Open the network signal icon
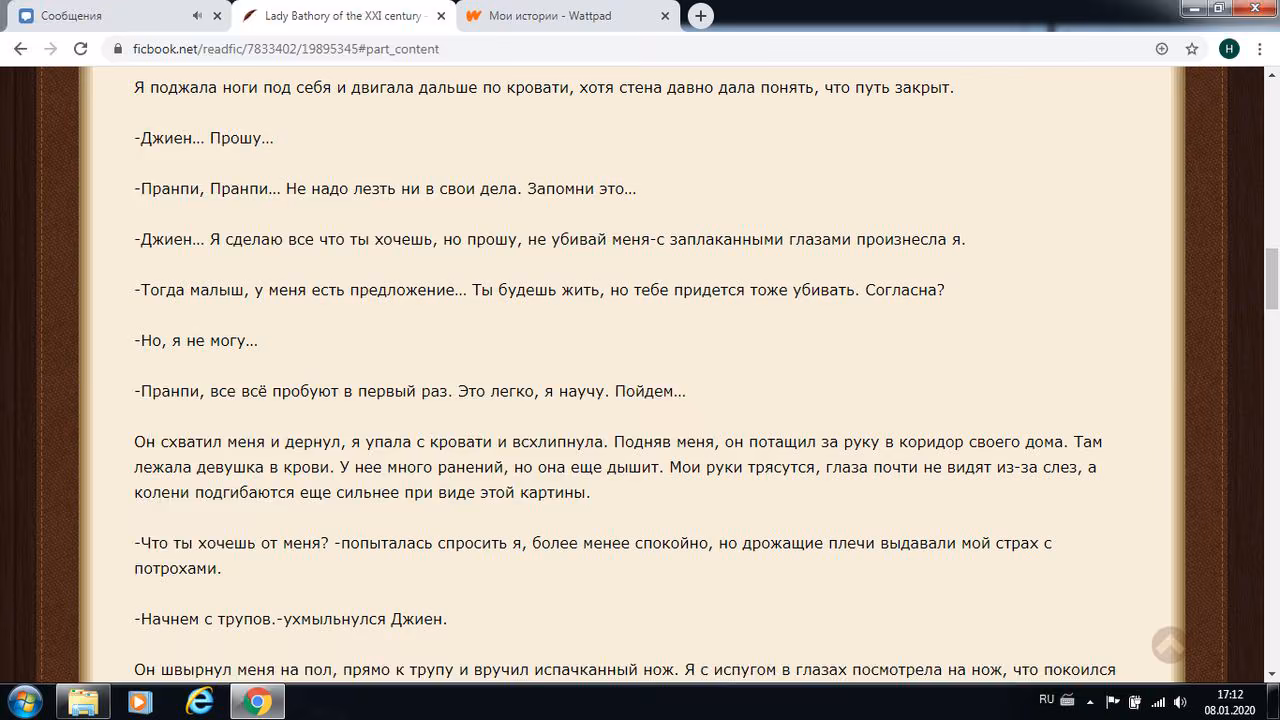Screen dimensions: 1280x720 tap(1158, 702)
